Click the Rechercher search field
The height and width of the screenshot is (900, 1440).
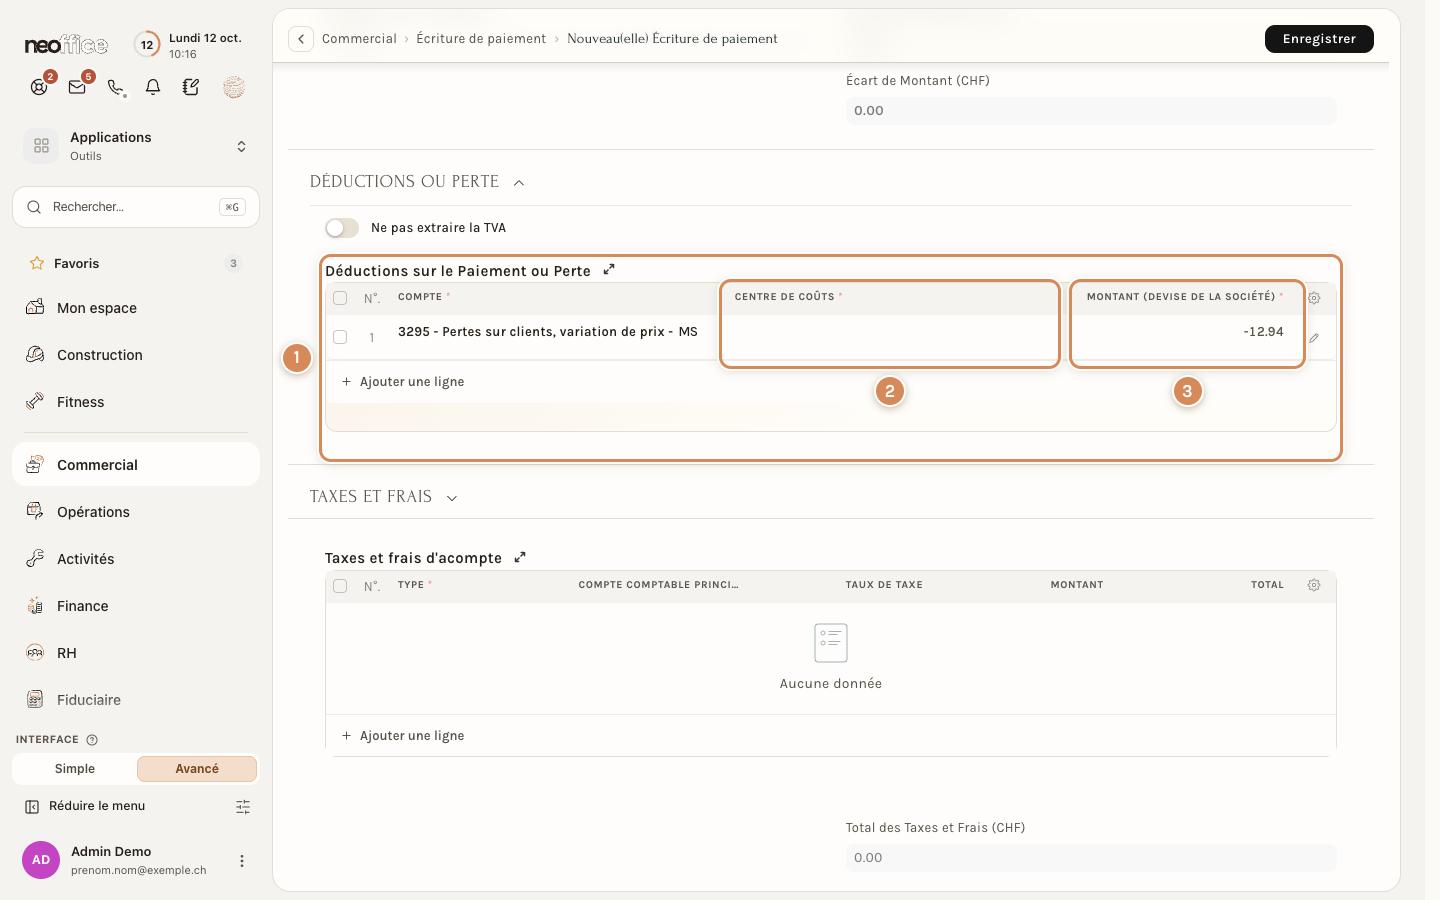[136, 207]
